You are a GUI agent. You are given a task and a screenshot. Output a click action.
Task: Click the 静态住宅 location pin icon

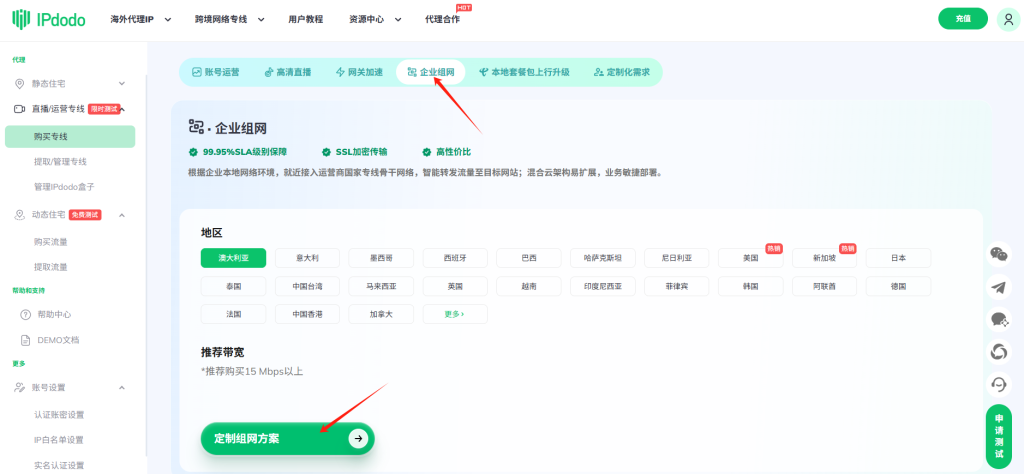[x=20, y=84]
